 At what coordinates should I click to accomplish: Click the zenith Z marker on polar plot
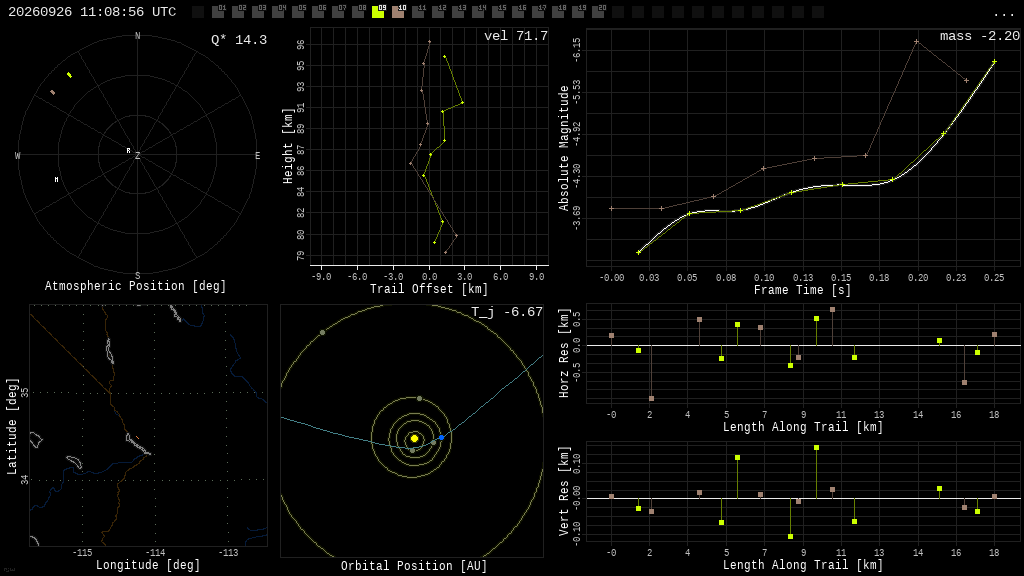[137, 155]
